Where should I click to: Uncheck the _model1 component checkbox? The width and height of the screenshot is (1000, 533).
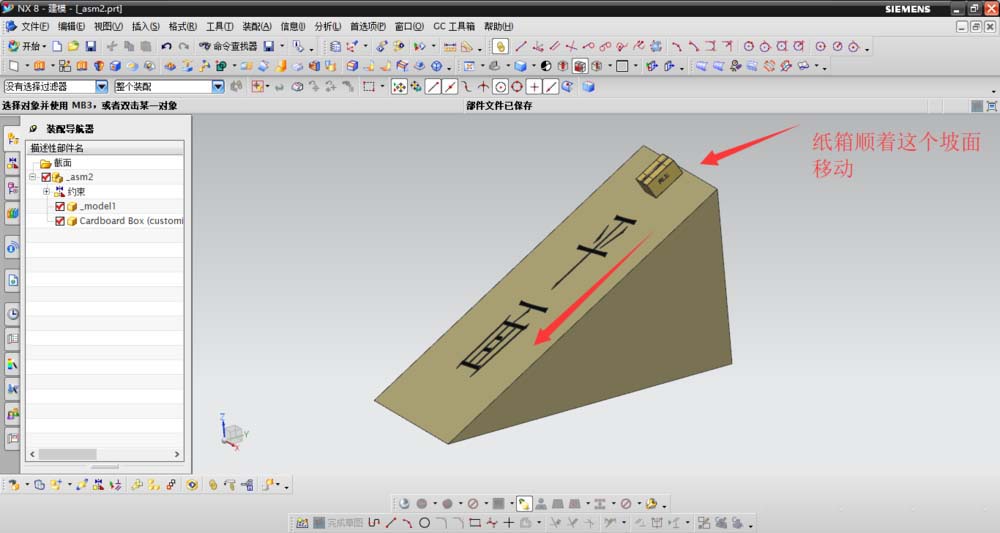coord(60,207)
